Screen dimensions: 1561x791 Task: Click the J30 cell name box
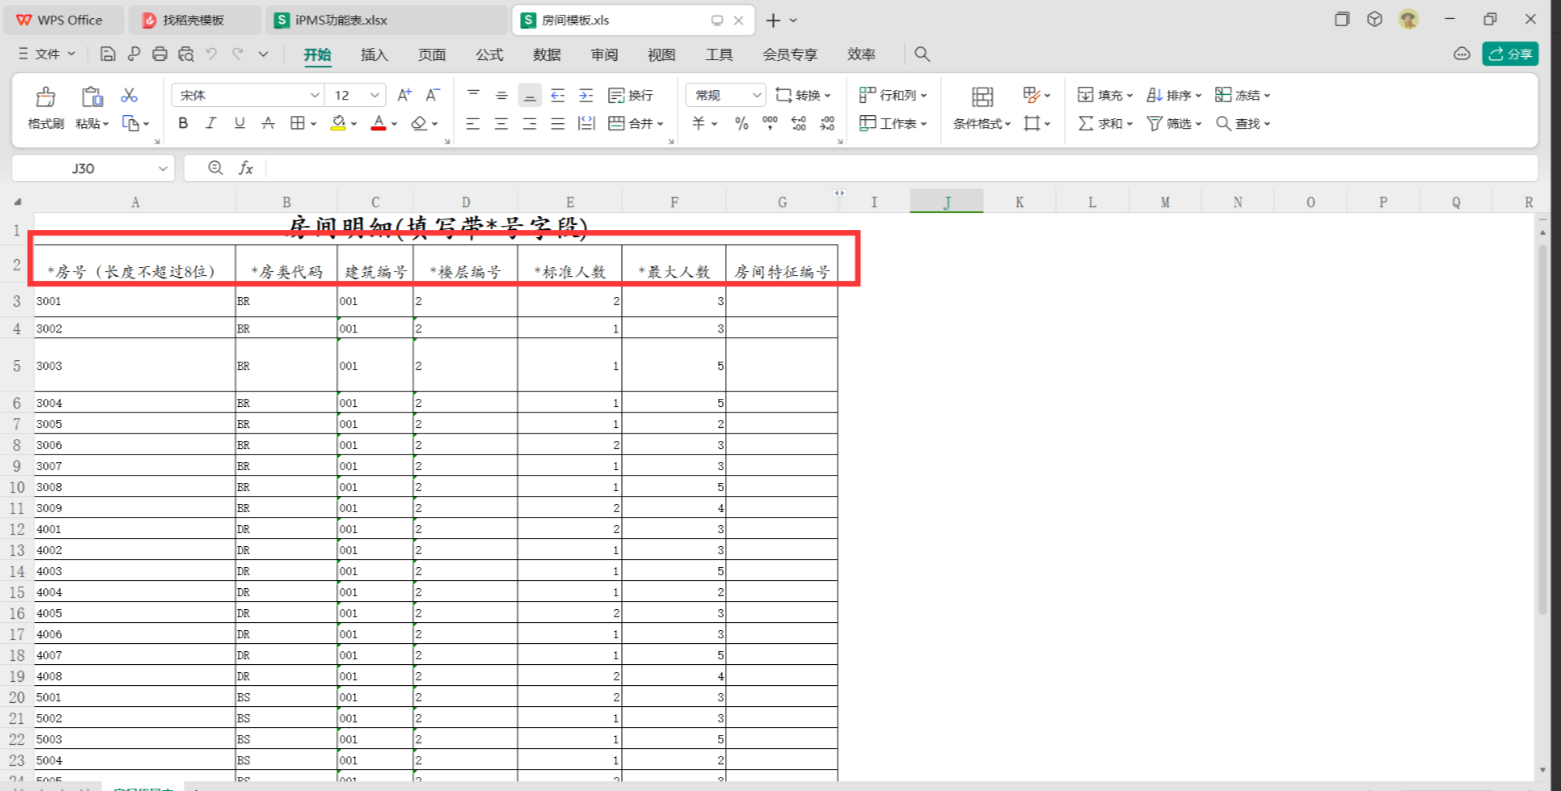84,168
